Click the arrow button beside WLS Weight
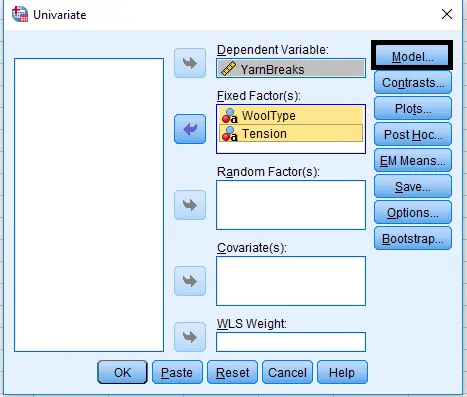This screenshot has width=467, height=397. (190, 337)
